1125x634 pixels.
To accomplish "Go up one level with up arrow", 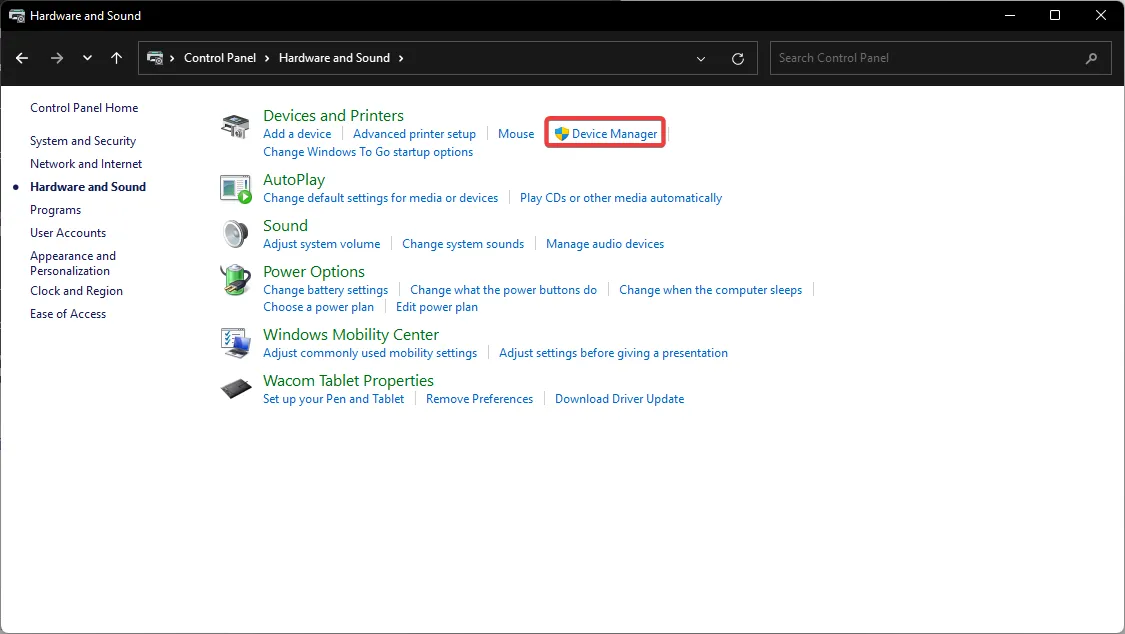I will (x=117, y=58).
